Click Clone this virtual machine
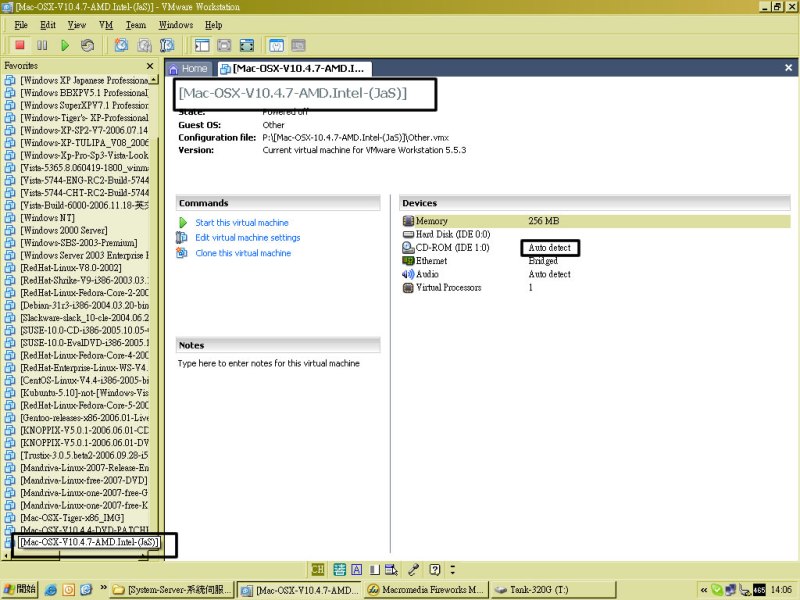The image size is (800, 600). click(243, 253)
